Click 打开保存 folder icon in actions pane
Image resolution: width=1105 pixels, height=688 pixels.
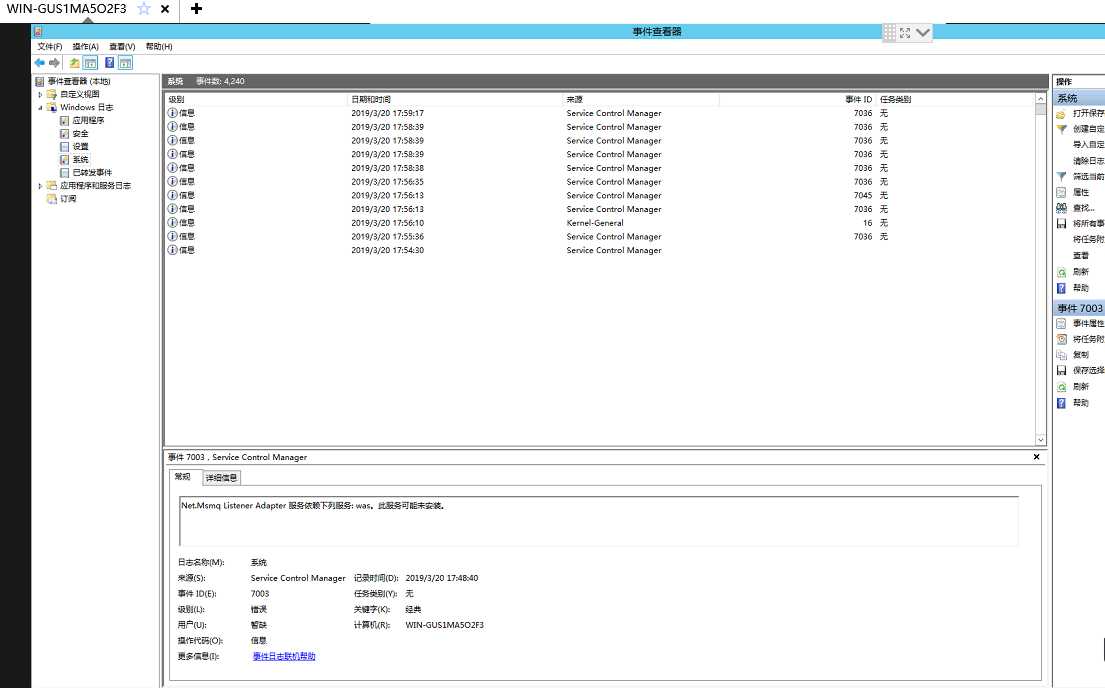coord(1061,113)
